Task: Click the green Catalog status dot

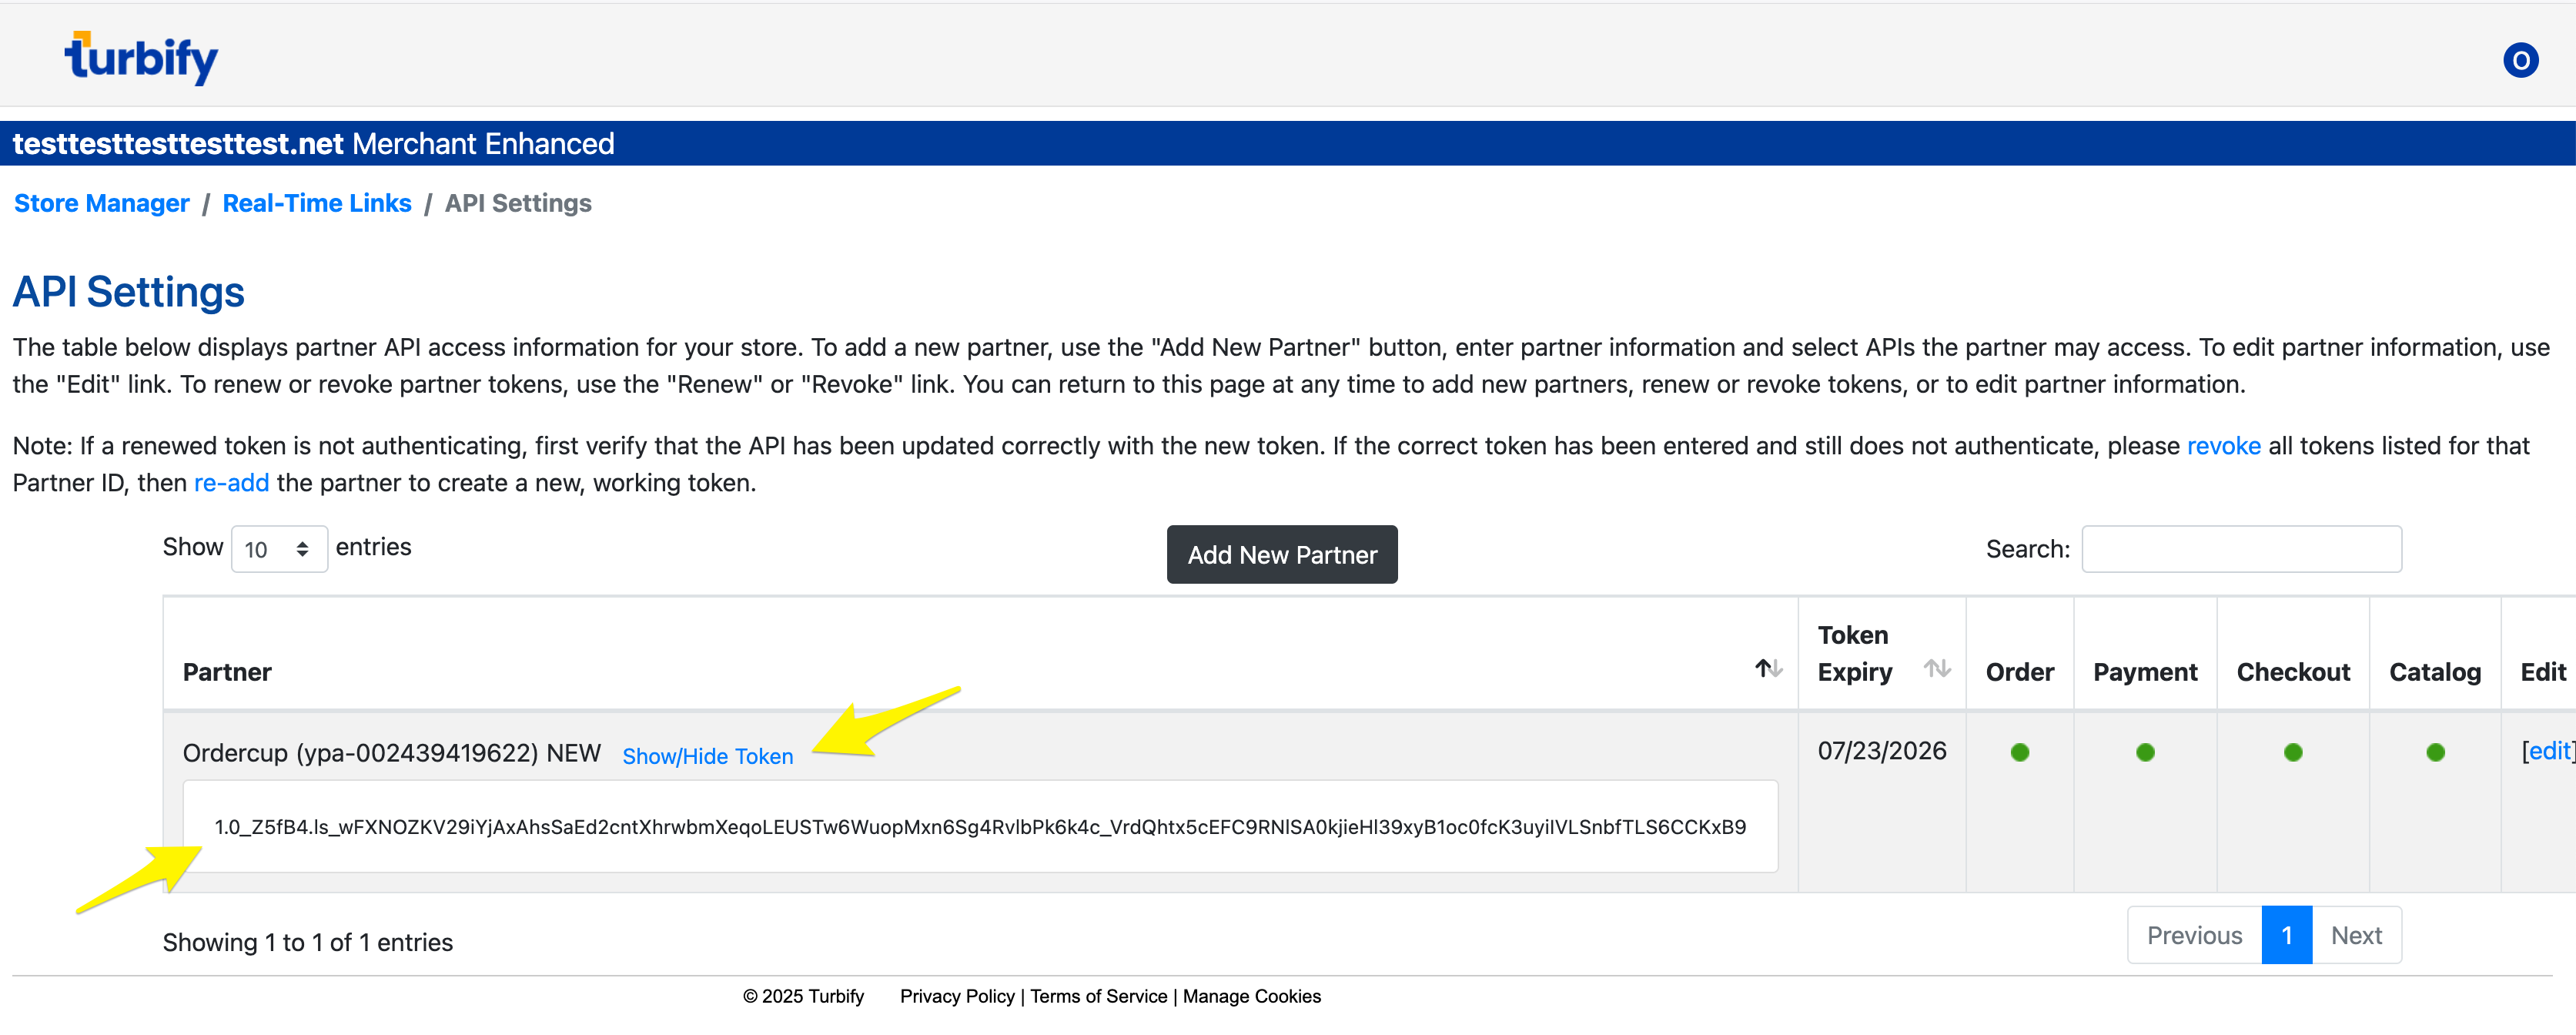Action: coord(2434,752)
